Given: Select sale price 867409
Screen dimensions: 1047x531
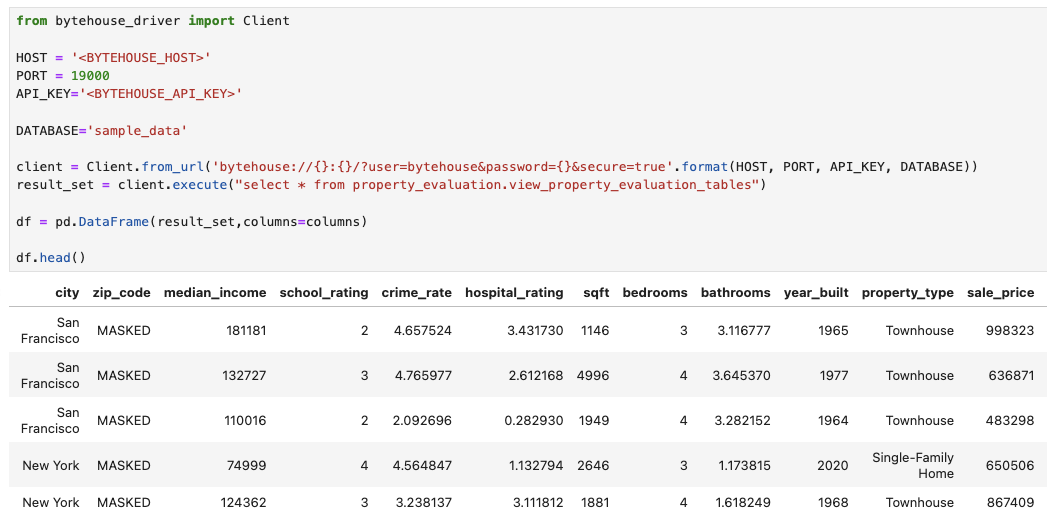Looking at the screenshot, I should tap(1010, 502).
